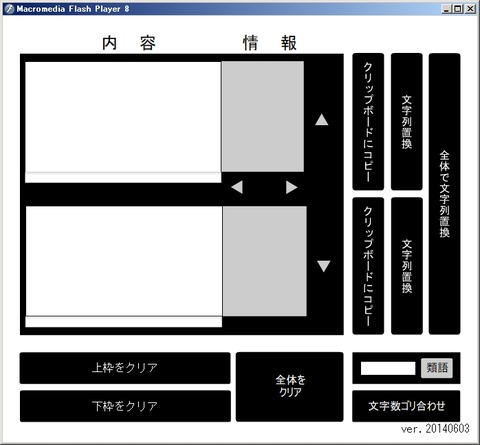Copy lower frame to clipboard (クリップボードにコピー)
This screenshot has height=445, width=480.
(368, 266)
